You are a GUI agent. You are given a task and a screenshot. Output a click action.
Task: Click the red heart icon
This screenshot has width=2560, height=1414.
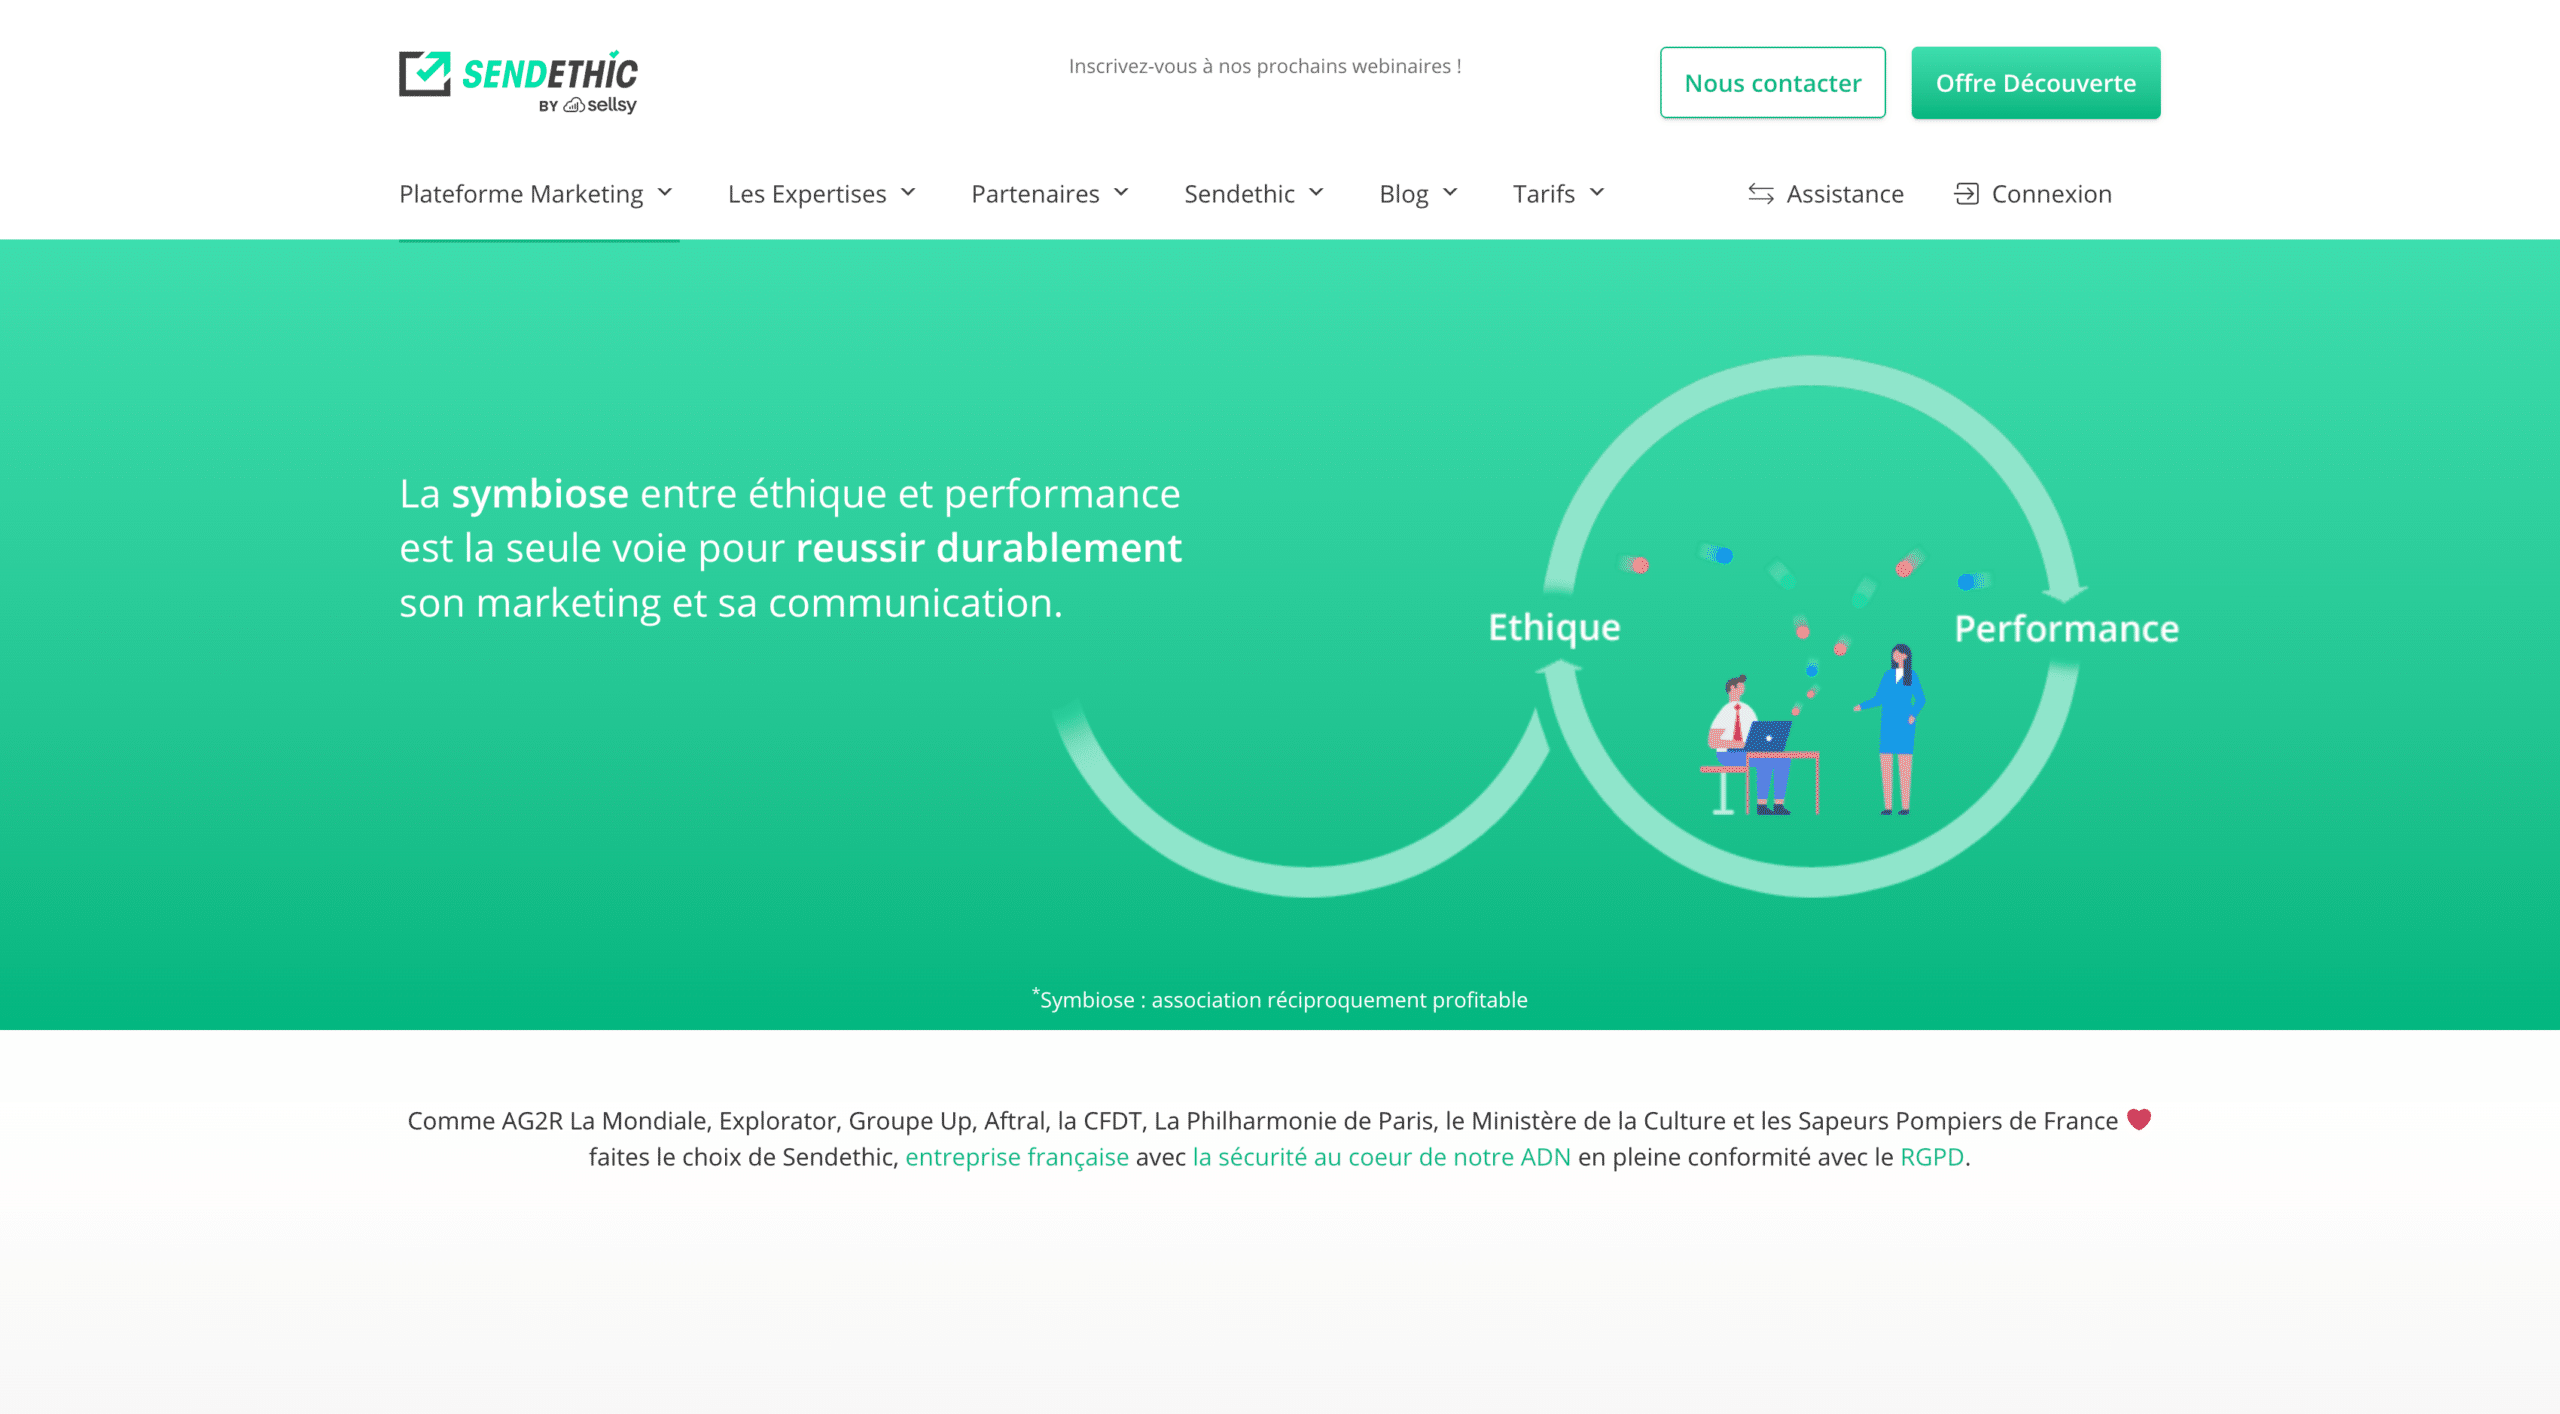[x=2139, y=1119]
